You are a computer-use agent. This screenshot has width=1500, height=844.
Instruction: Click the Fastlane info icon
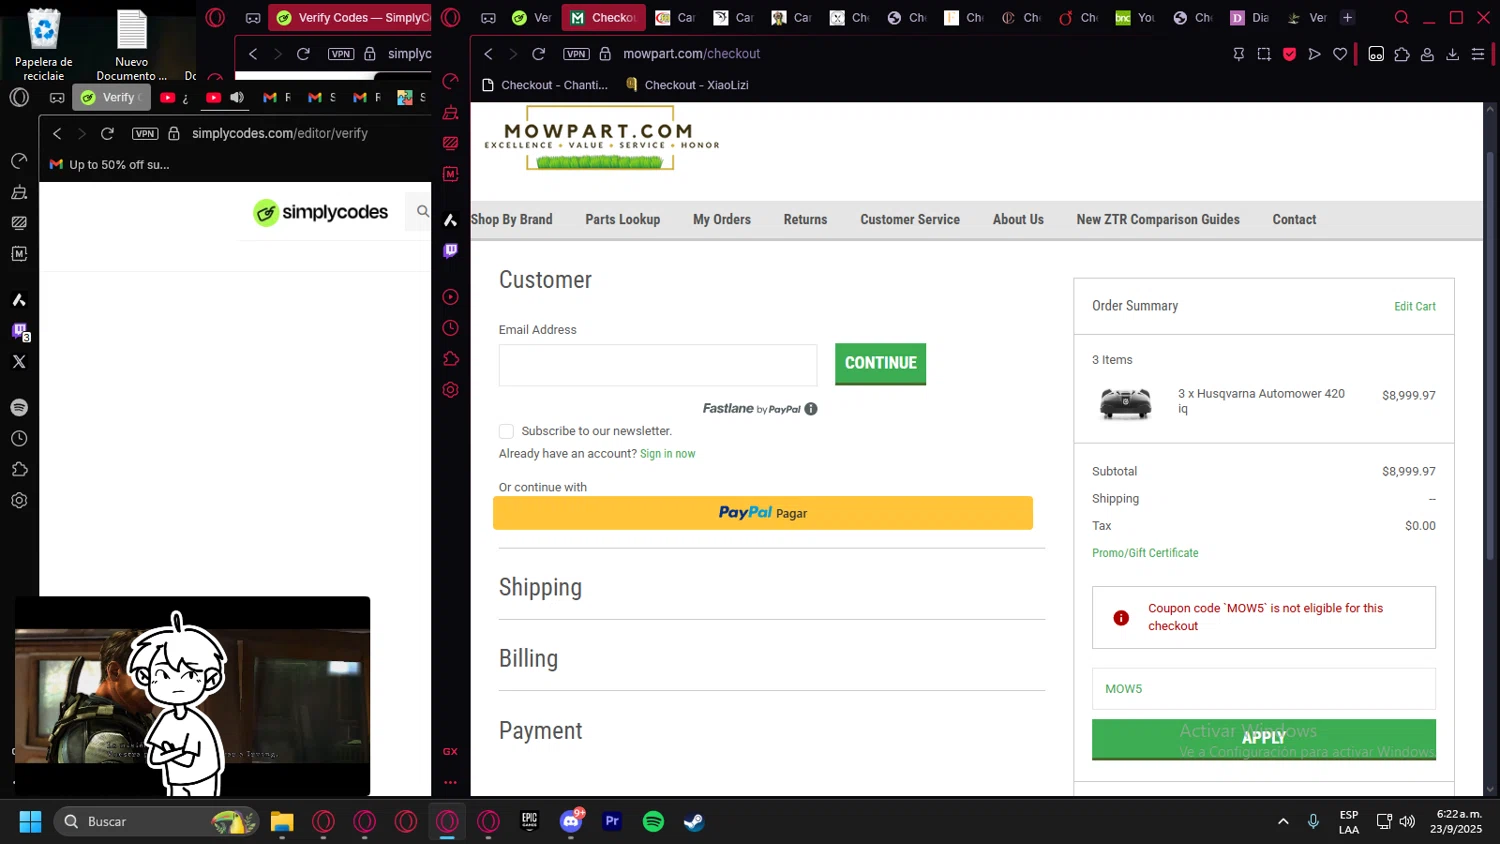click(811, 408)
